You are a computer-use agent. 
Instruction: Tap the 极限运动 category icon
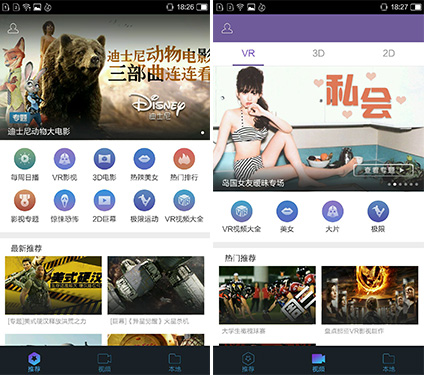pyautogui.click(x=144, y=200)
